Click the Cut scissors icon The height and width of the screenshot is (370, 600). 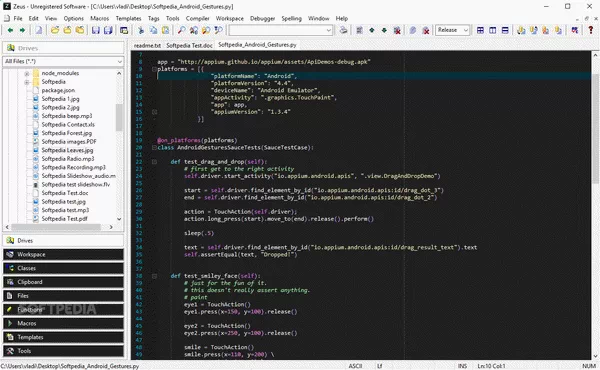(141, 30)
